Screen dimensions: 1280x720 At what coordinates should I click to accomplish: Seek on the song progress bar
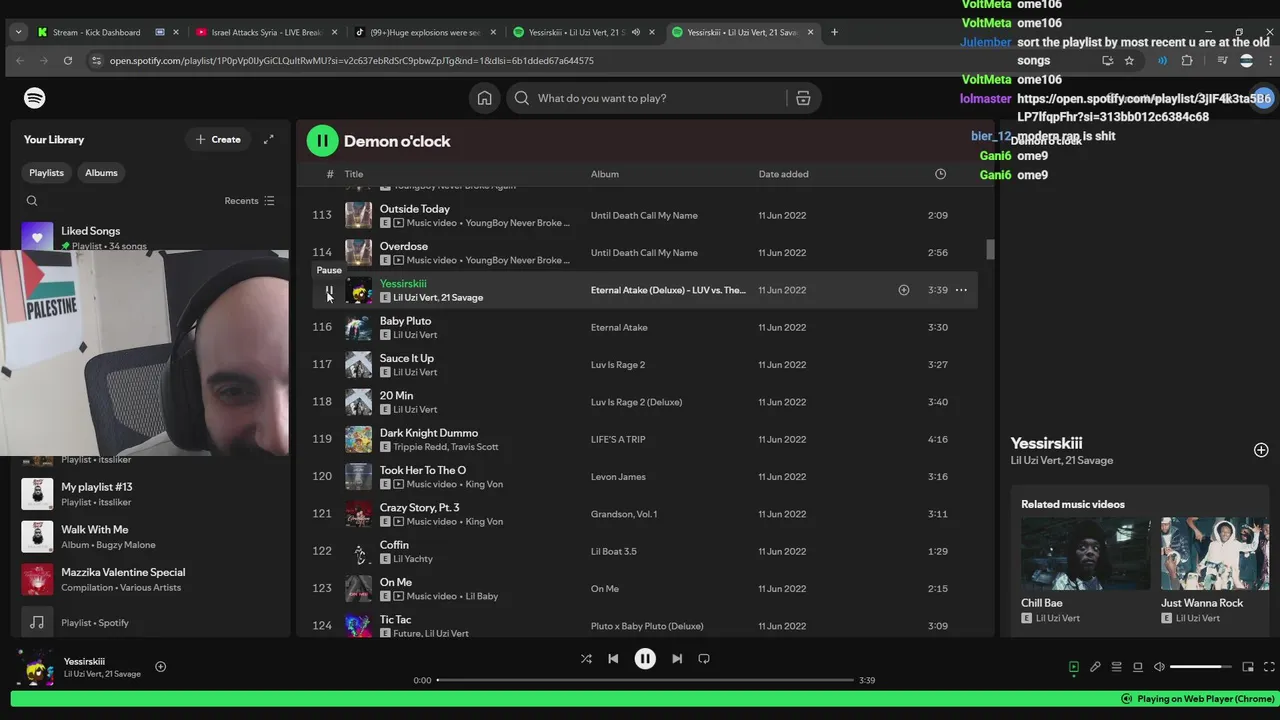pos(645,680)
